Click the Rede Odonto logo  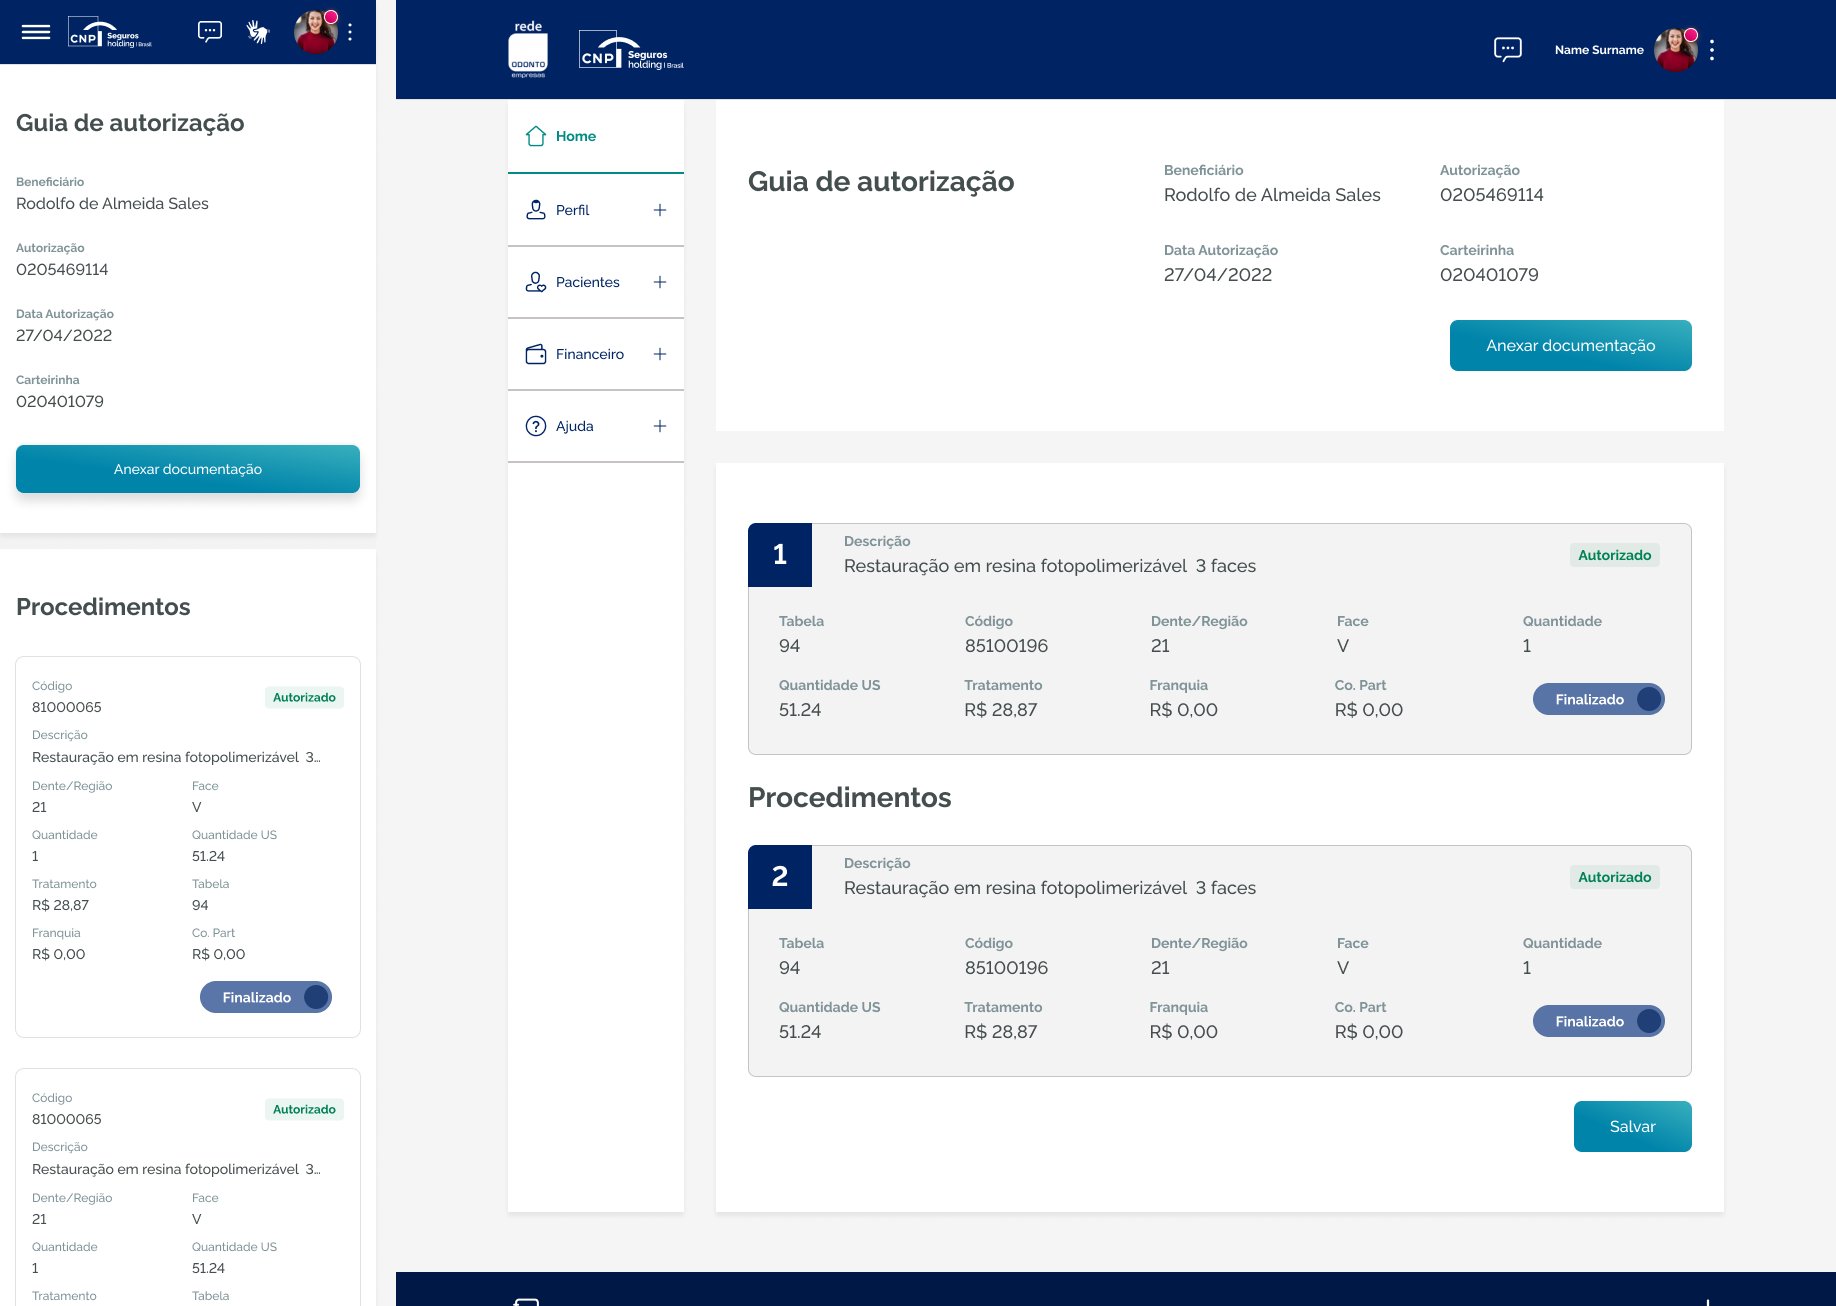528,50
